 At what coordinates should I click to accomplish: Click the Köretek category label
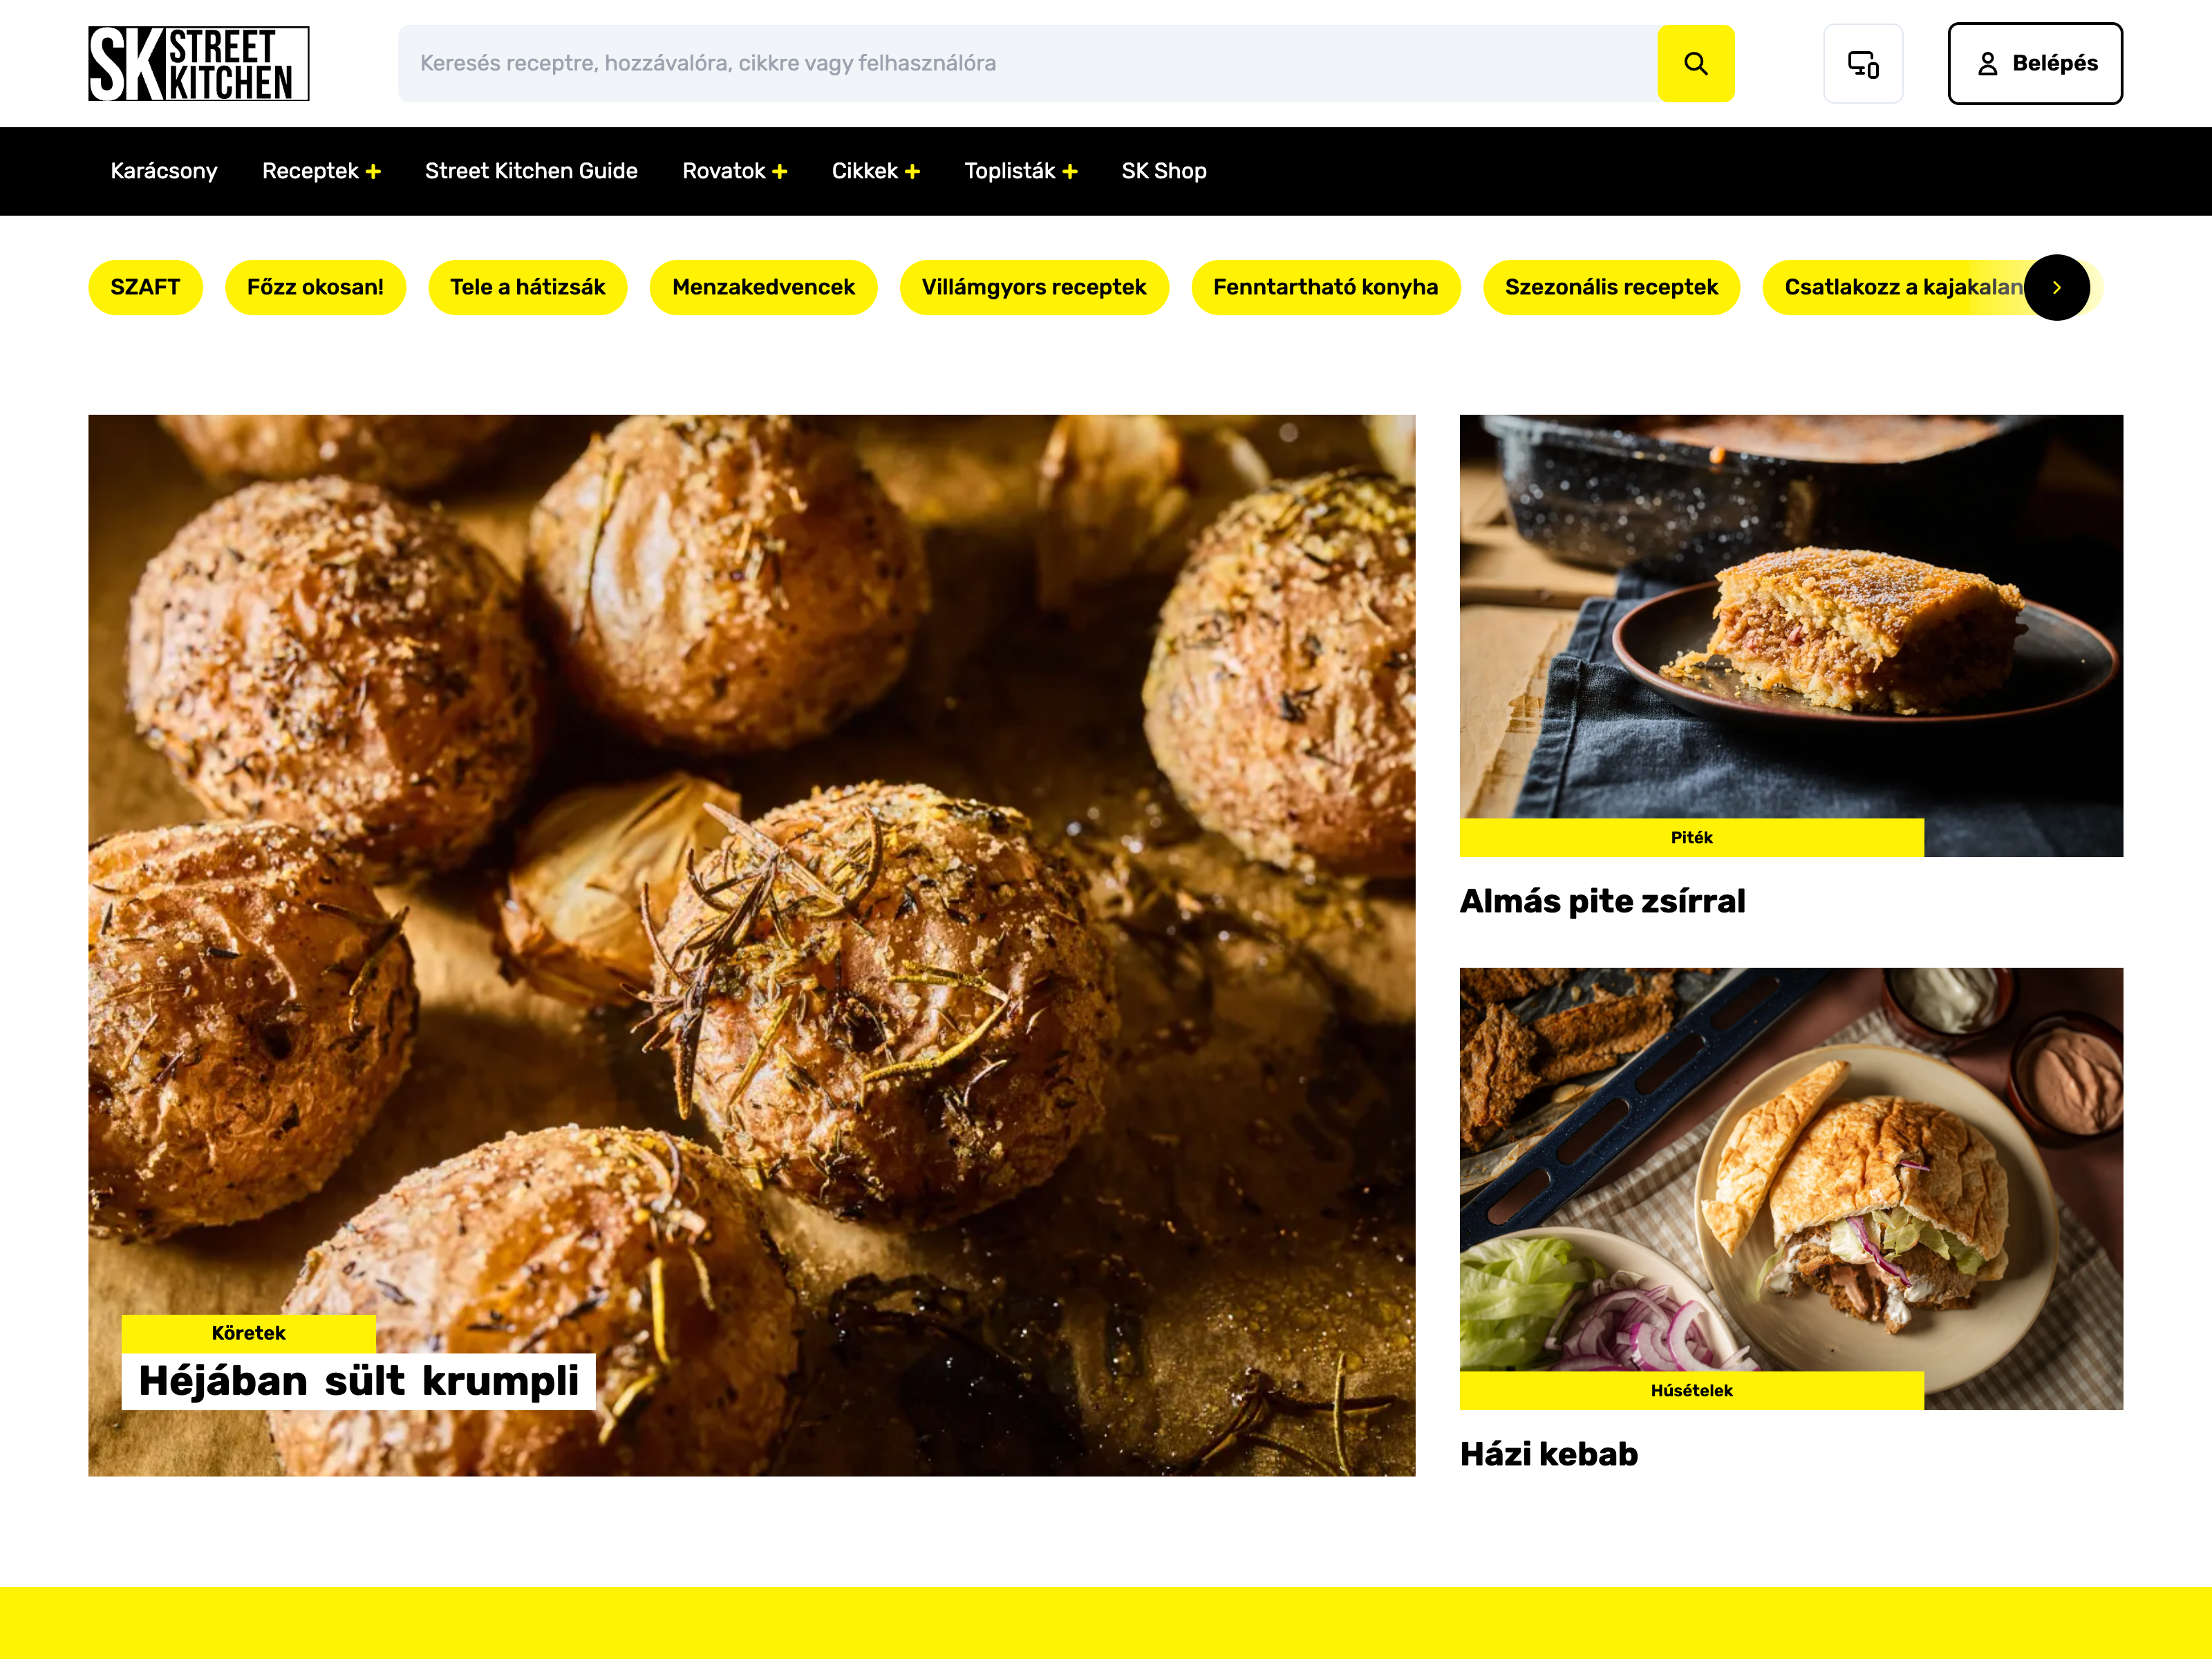[x=248, y=1333]
